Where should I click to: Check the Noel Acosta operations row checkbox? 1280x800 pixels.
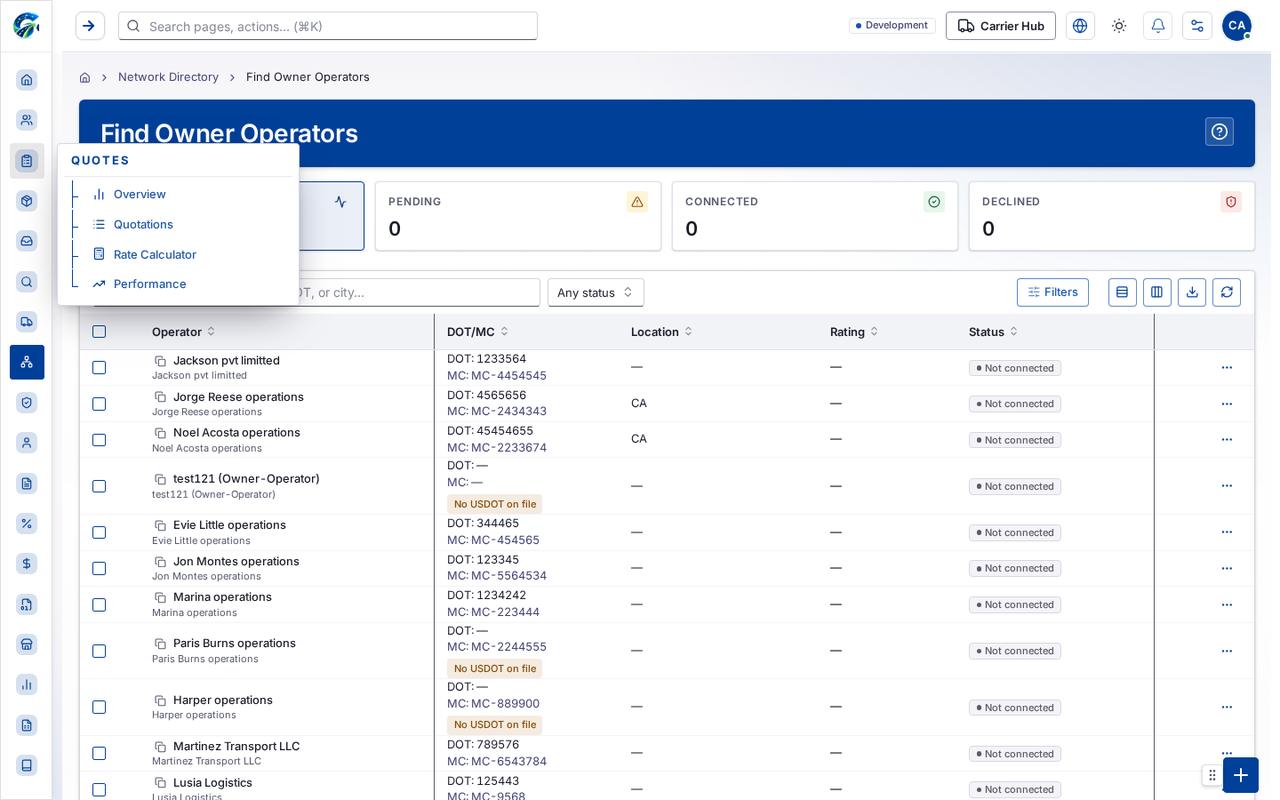pos(99,440)
